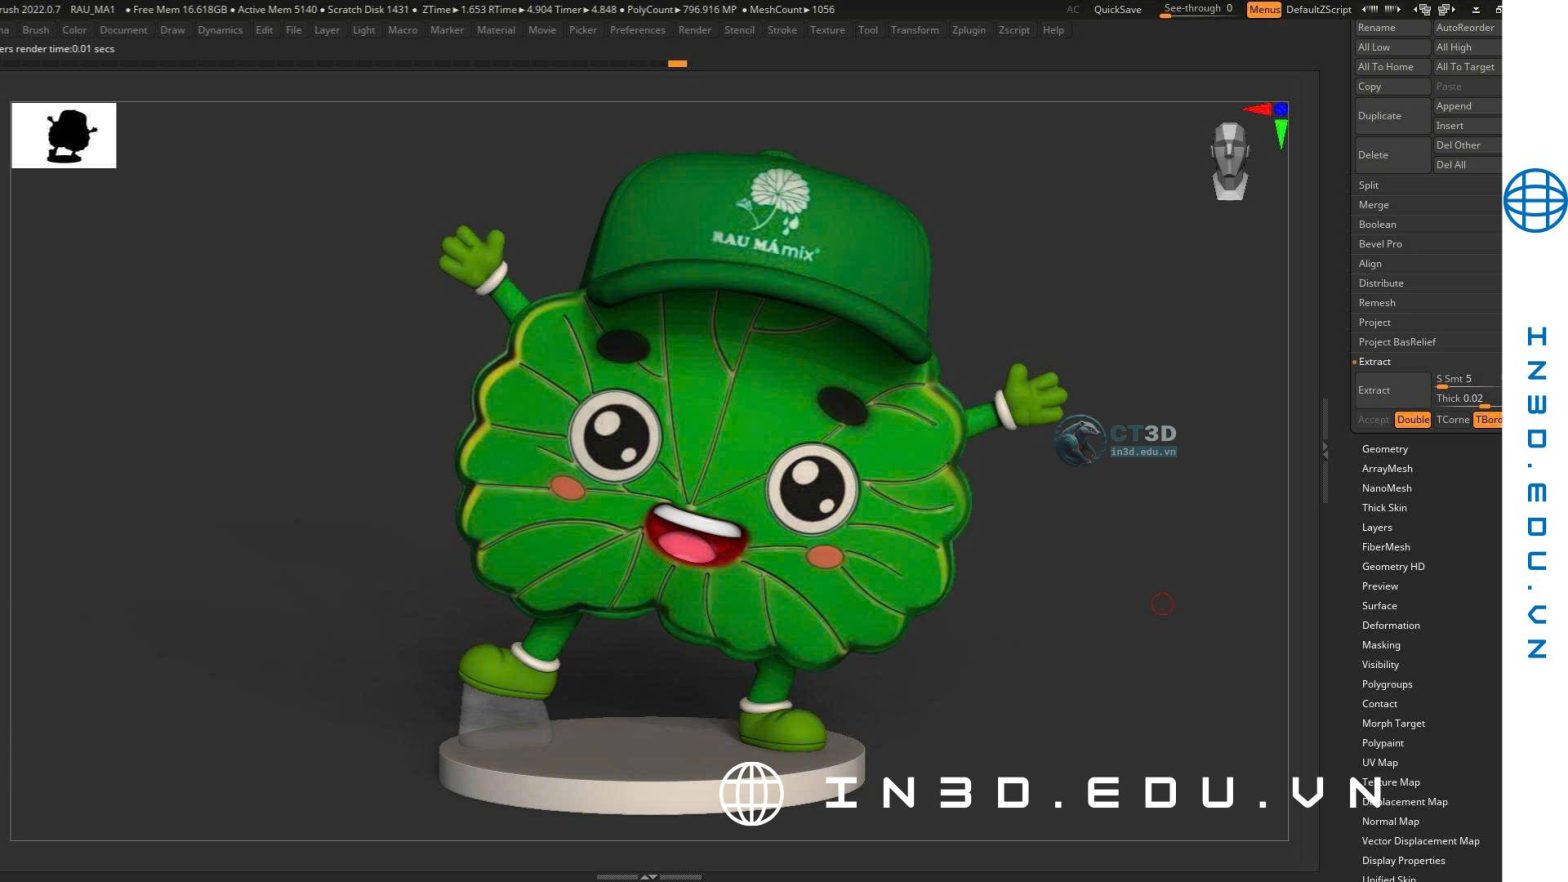Click the head orientation gizmo in viewport
The height and width of the screenshot is (882, 1568).
pos(1229,161)
